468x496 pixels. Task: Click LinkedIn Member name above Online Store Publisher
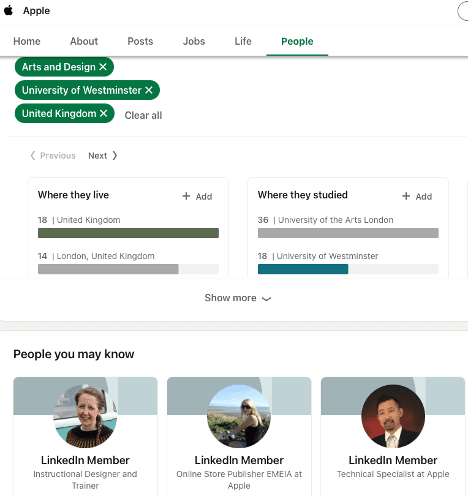click(x=239, y=460)
